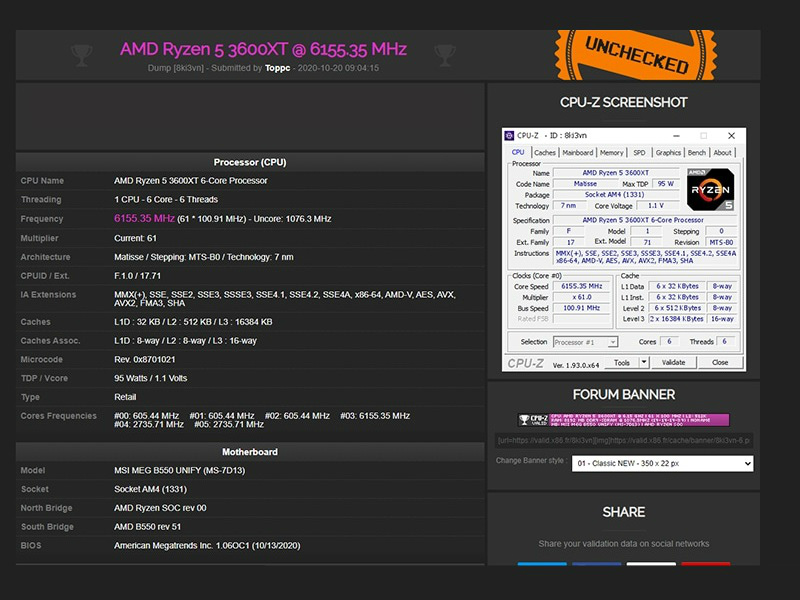
Task: Click the Core Voltage 1.1 V field
Action: pos(656,206)
